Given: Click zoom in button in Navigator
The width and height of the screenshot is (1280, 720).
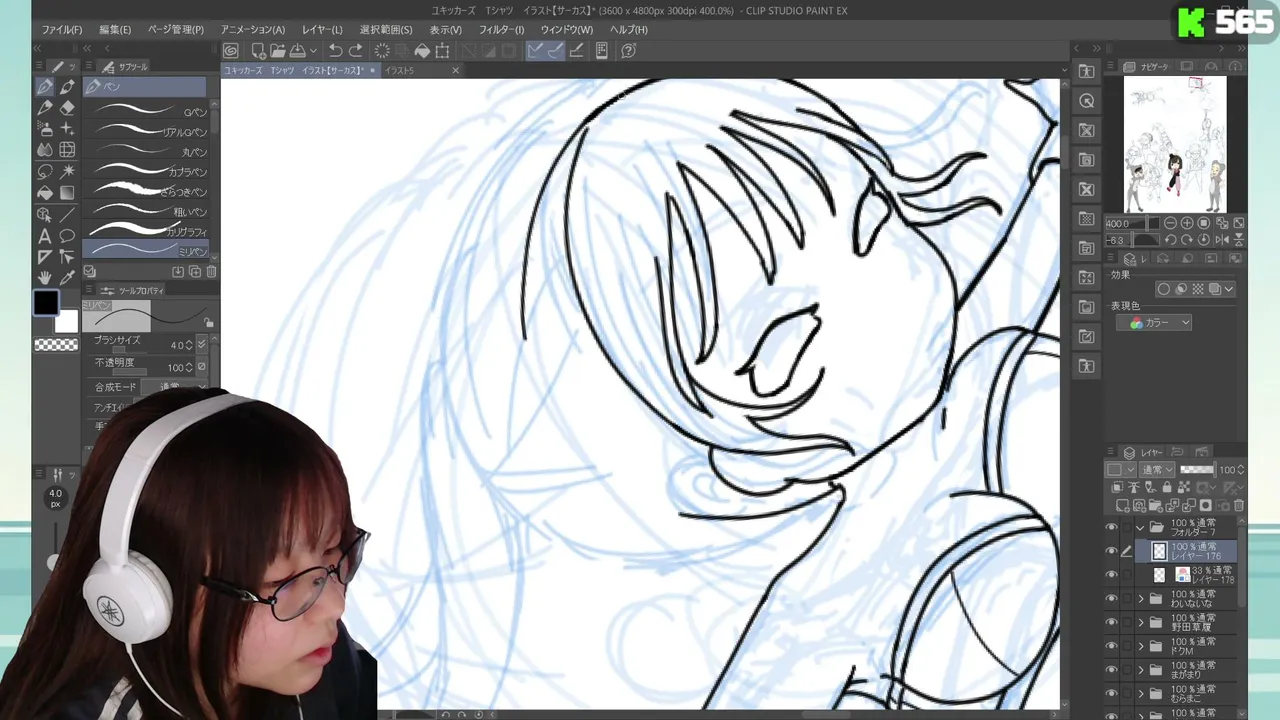Looking at the screenshot, I should click(1187, 223).
